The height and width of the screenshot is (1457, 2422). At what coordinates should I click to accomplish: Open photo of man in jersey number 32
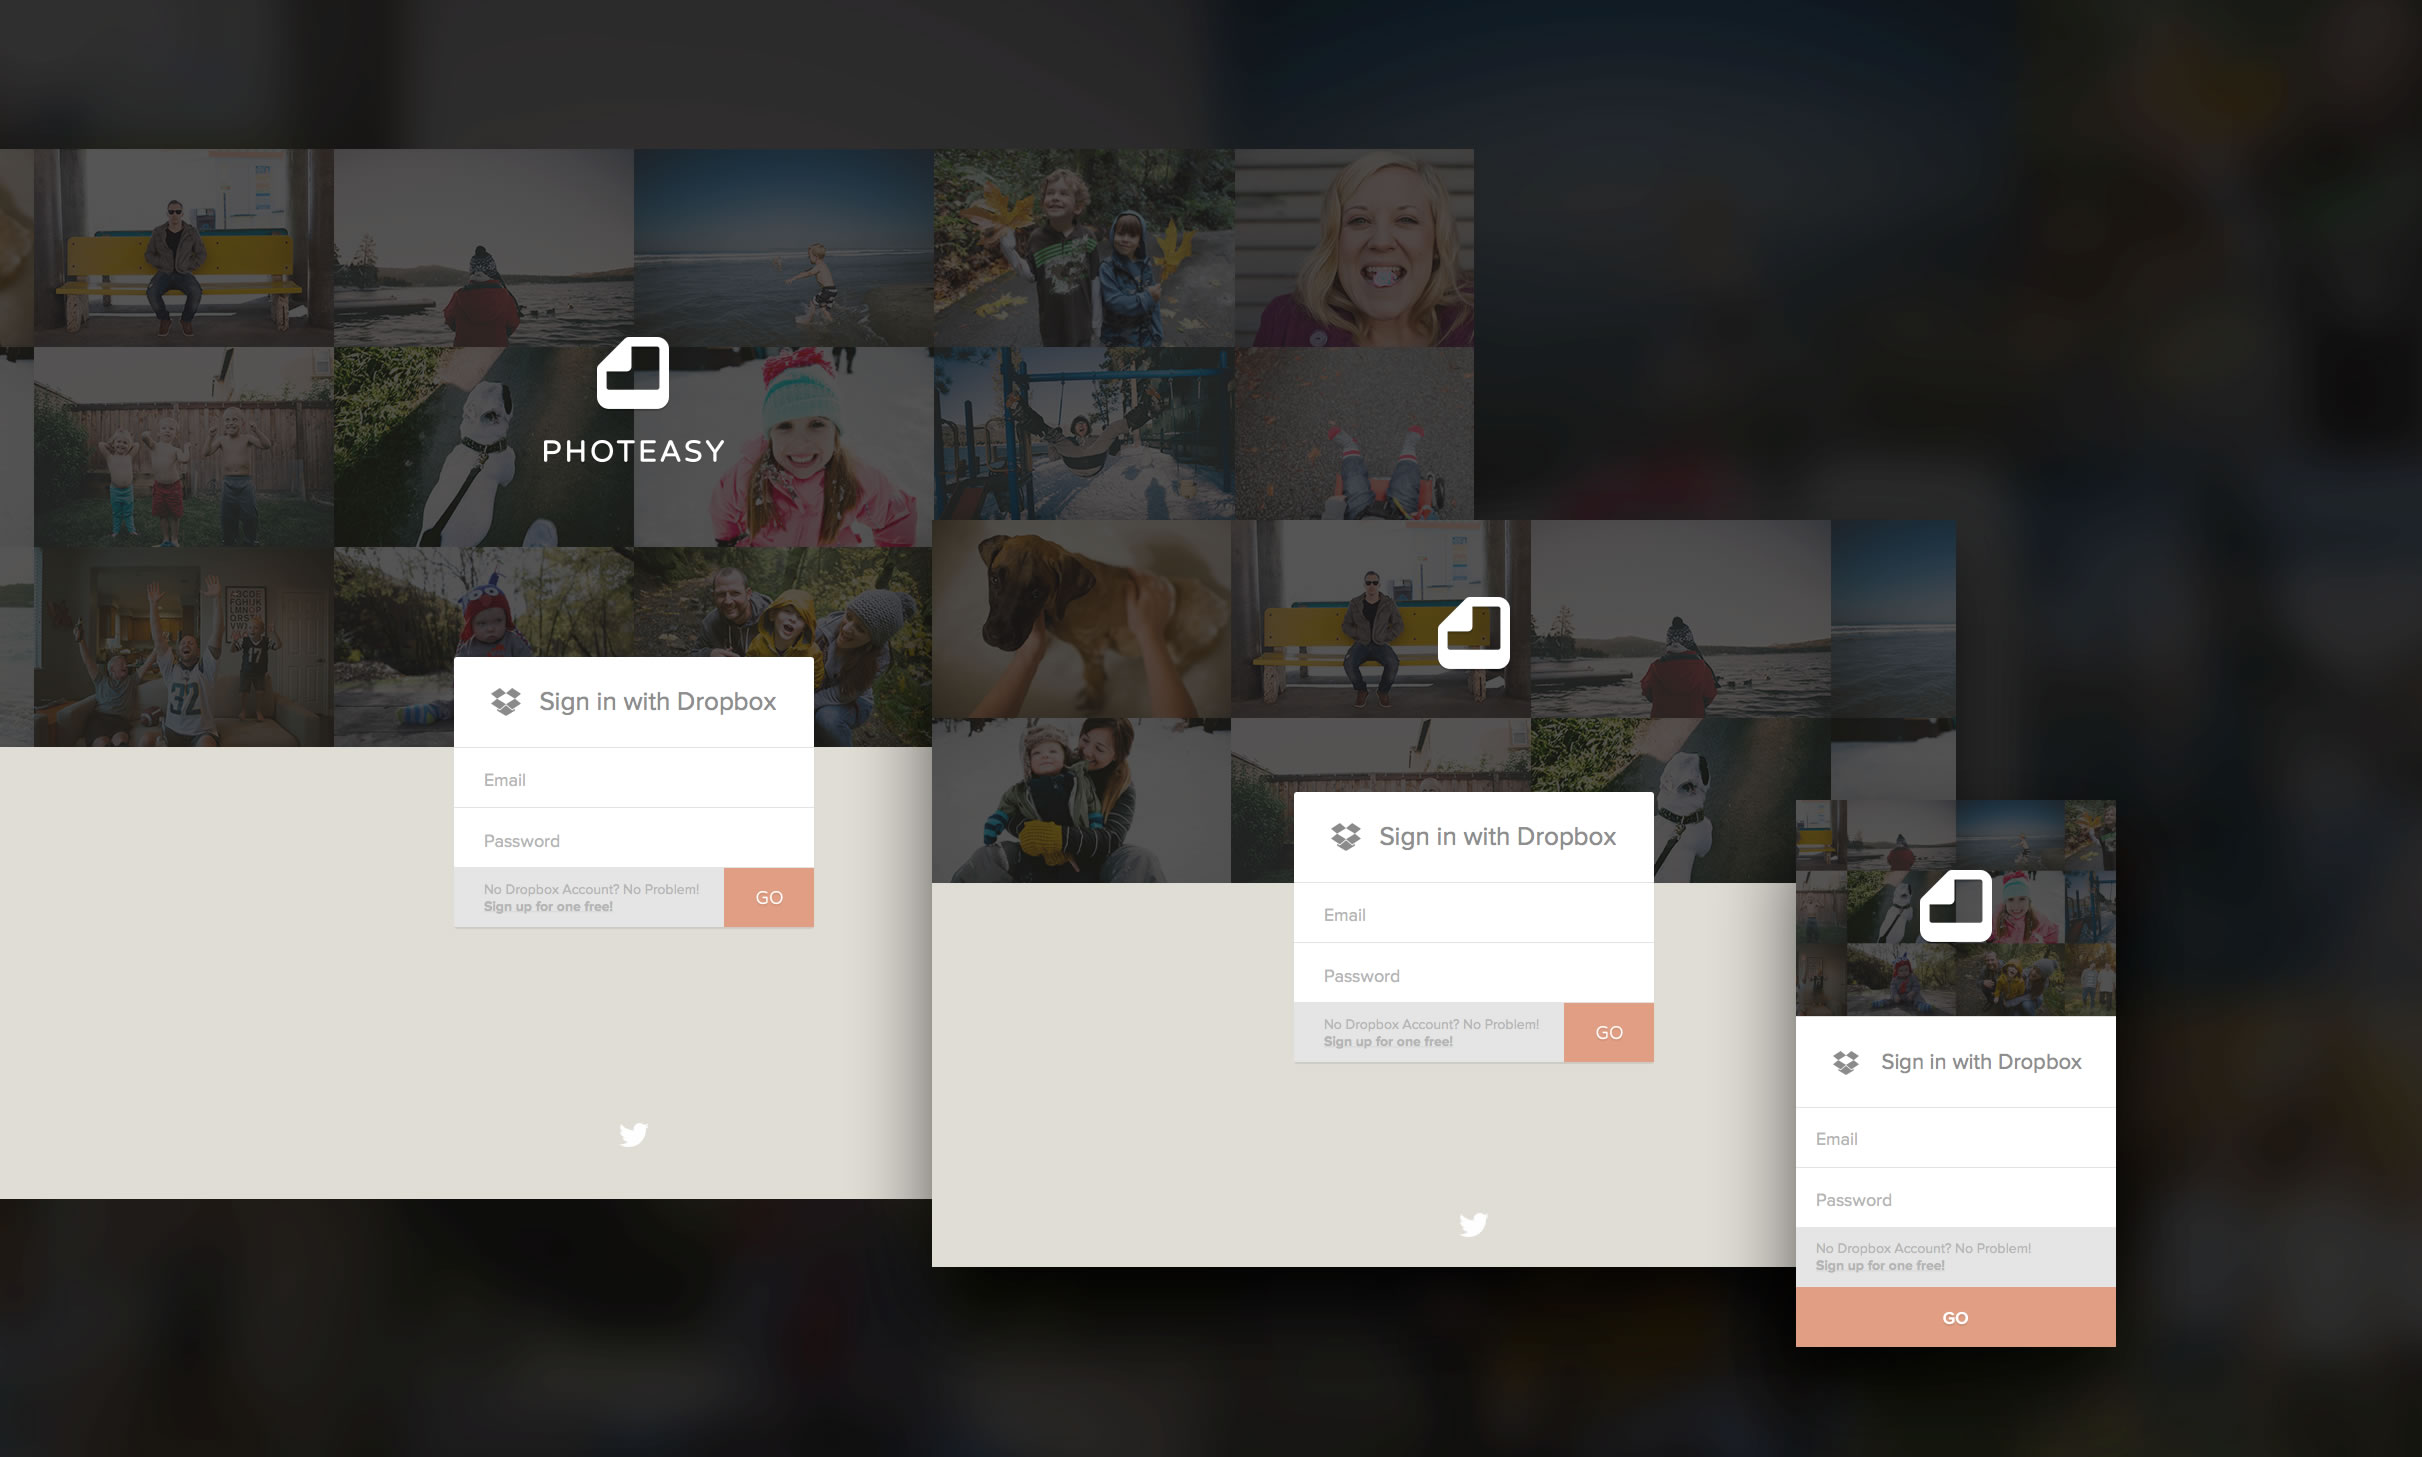[184, 647]
